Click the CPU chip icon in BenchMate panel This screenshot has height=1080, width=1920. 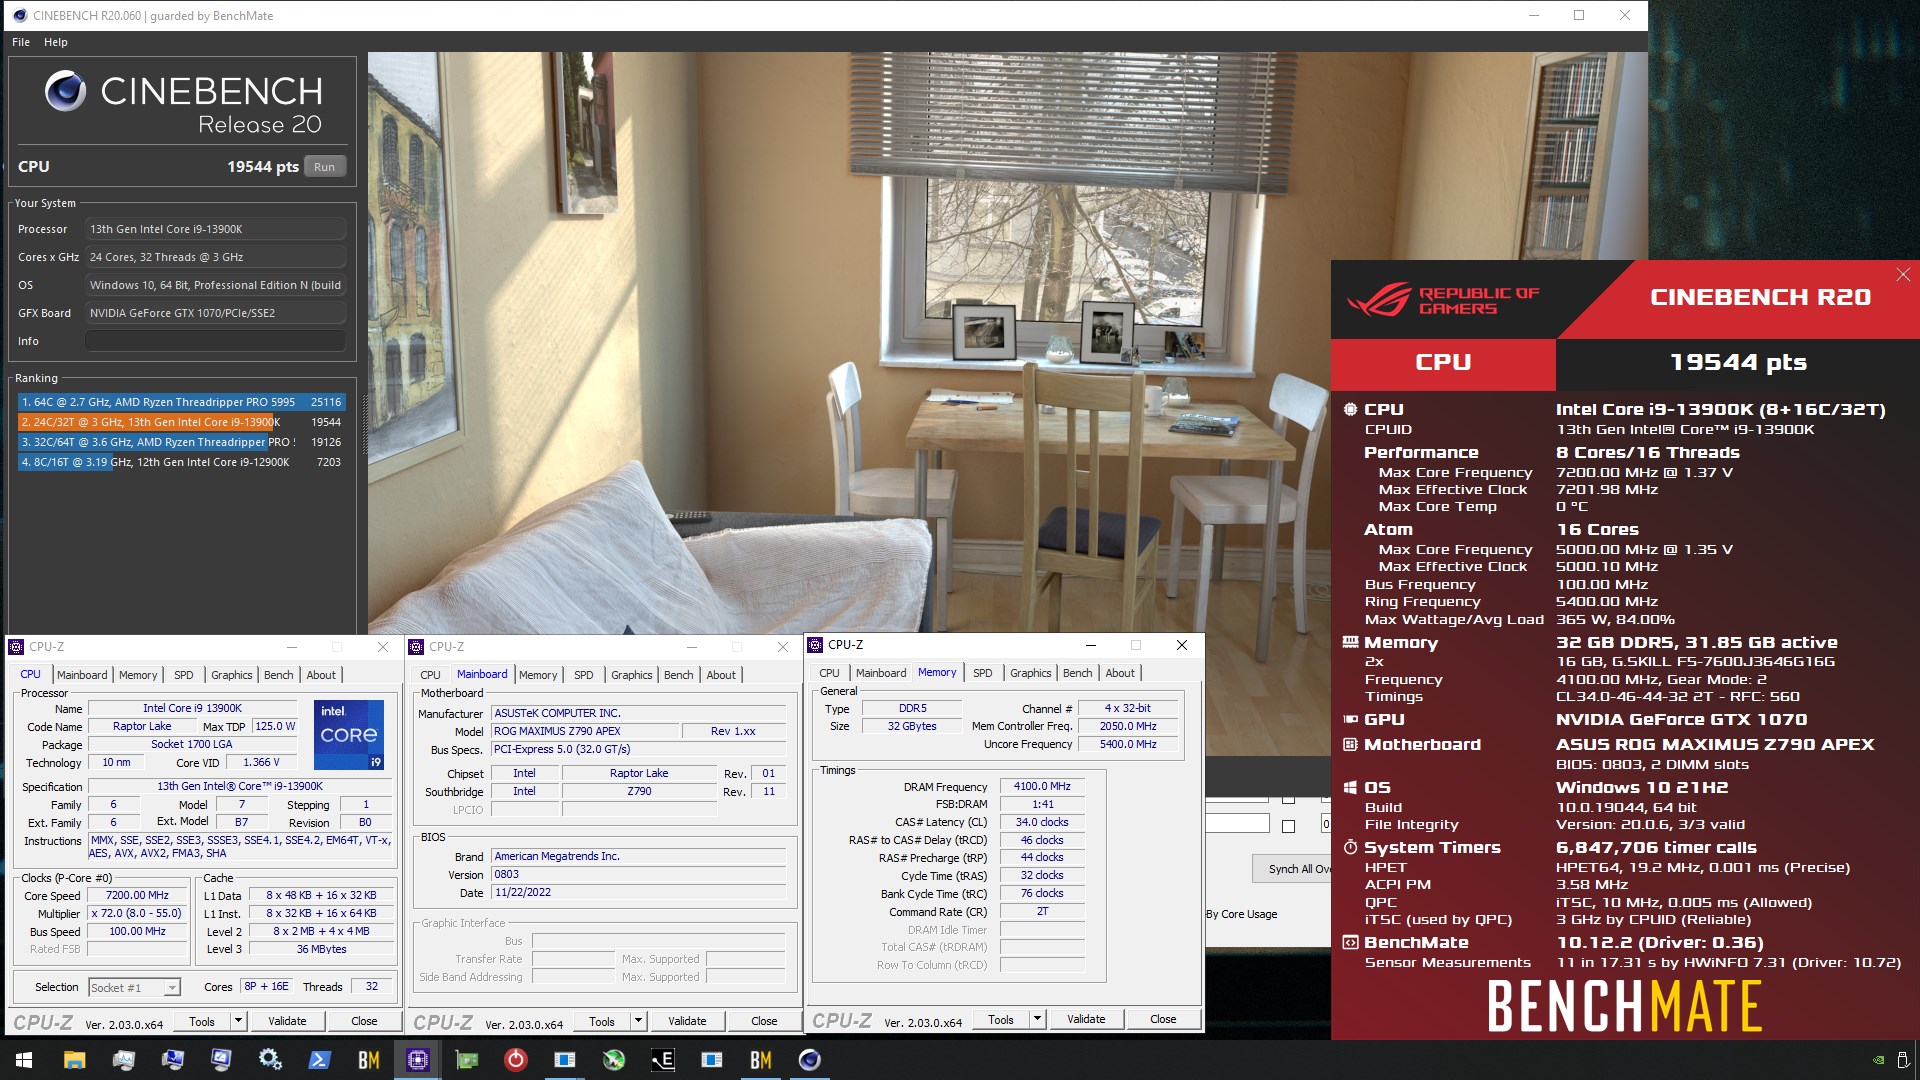click(x=1350, y=409)
